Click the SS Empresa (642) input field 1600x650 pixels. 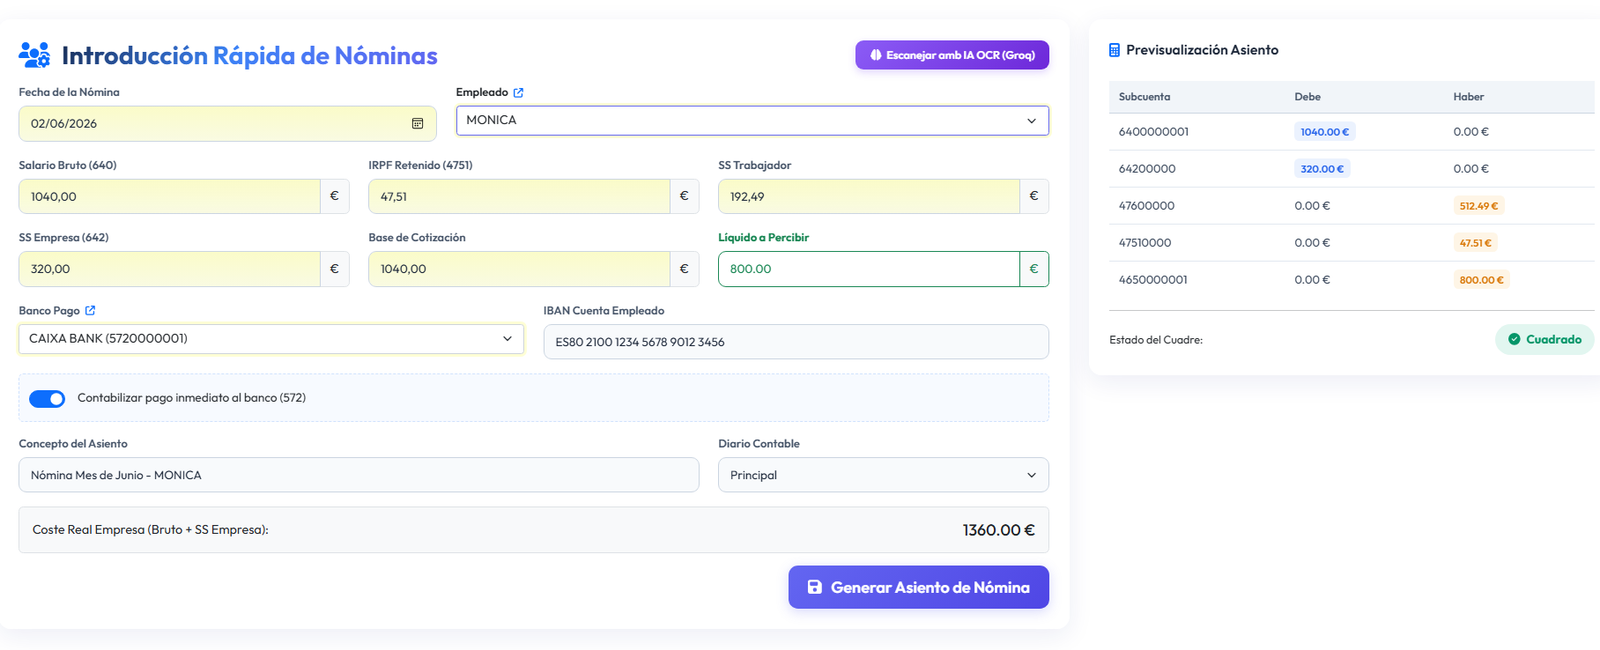pos(169,269)
